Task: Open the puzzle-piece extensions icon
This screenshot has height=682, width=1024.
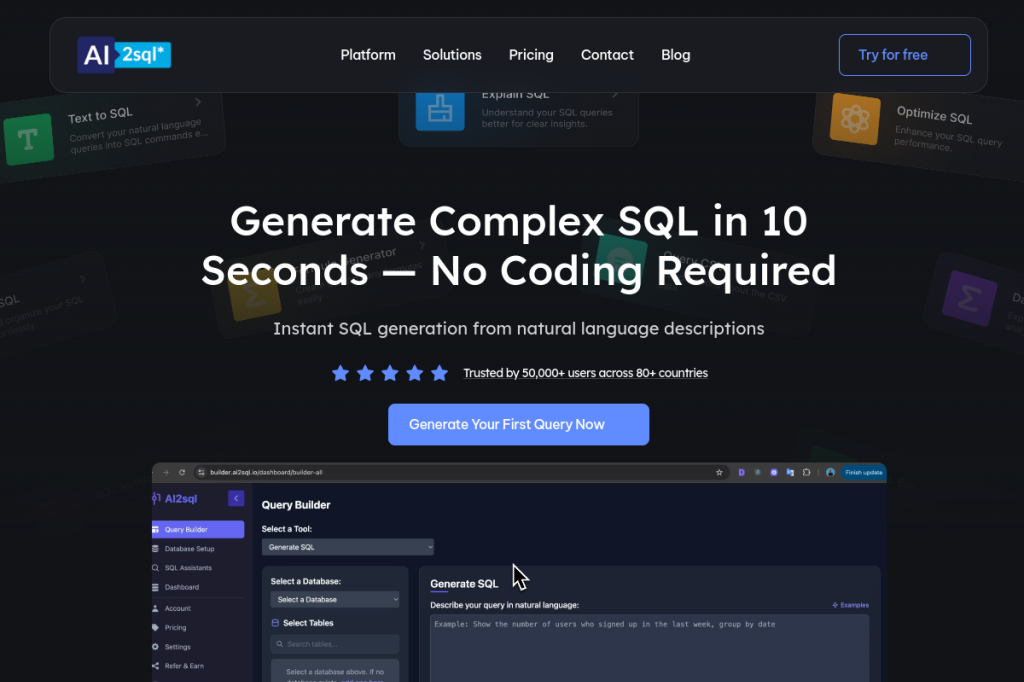Action: point(807,472)
